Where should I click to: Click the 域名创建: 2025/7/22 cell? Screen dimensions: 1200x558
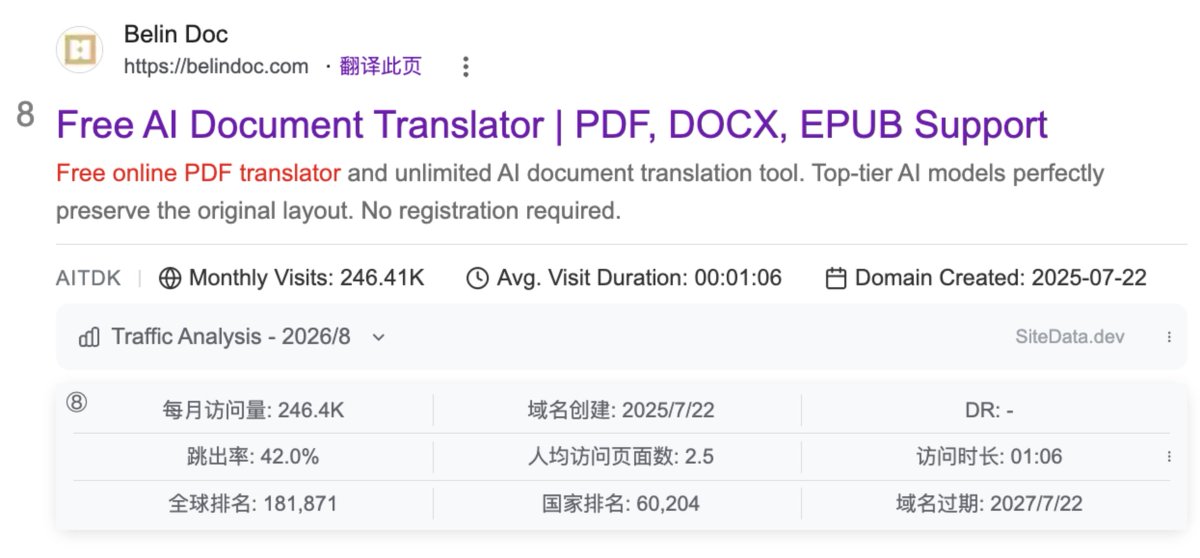(x=621, y=410)
